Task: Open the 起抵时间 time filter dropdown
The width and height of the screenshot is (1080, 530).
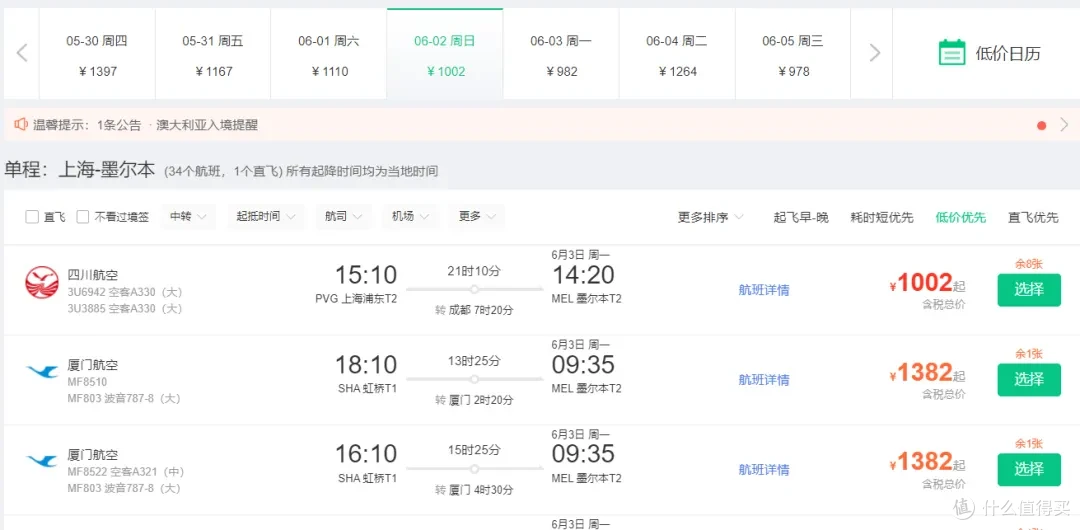Action: point(266,216)
